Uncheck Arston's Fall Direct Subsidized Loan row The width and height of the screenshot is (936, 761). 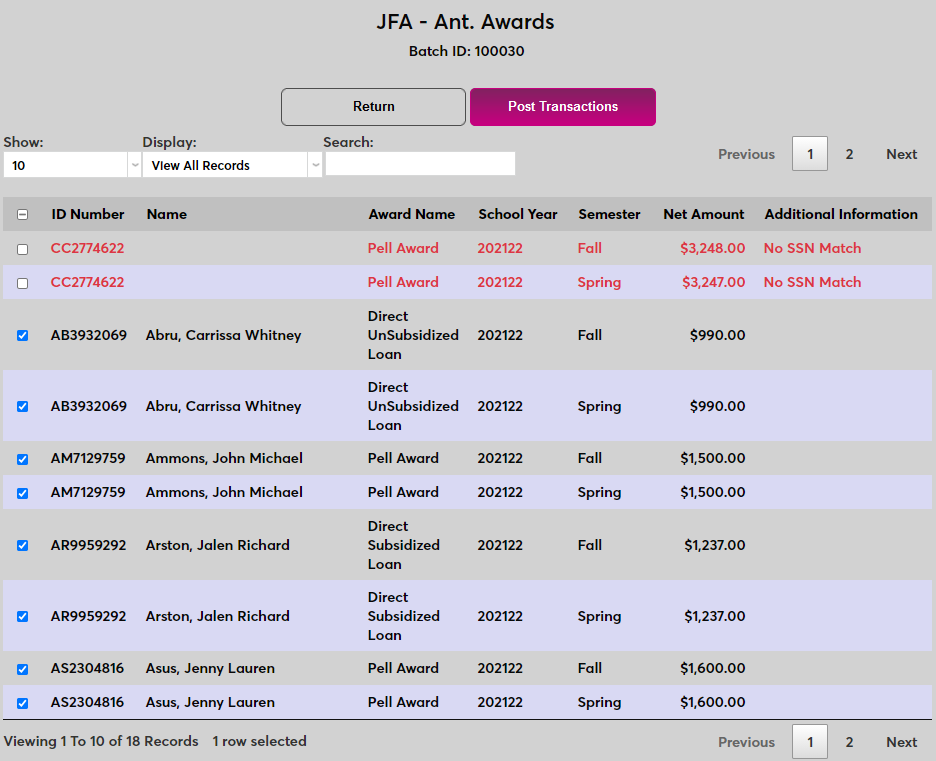click(22, 545)
